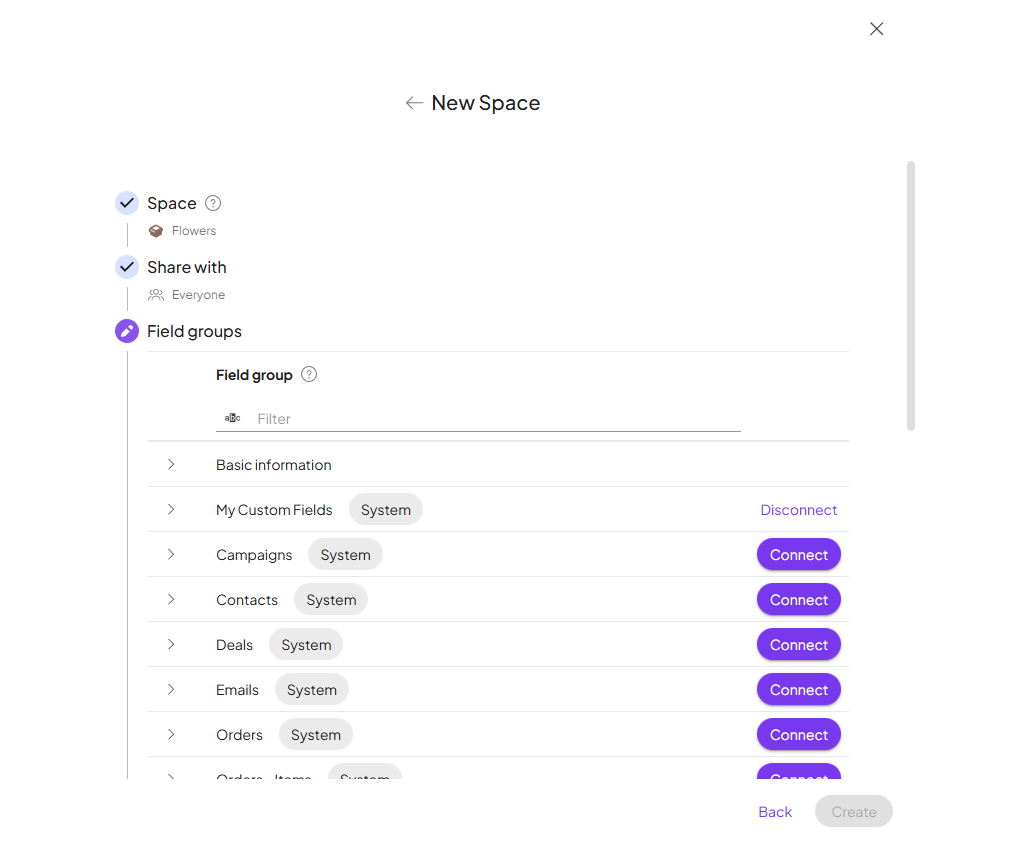
Task: Connect the Emails field group
Action: [798, 690]
